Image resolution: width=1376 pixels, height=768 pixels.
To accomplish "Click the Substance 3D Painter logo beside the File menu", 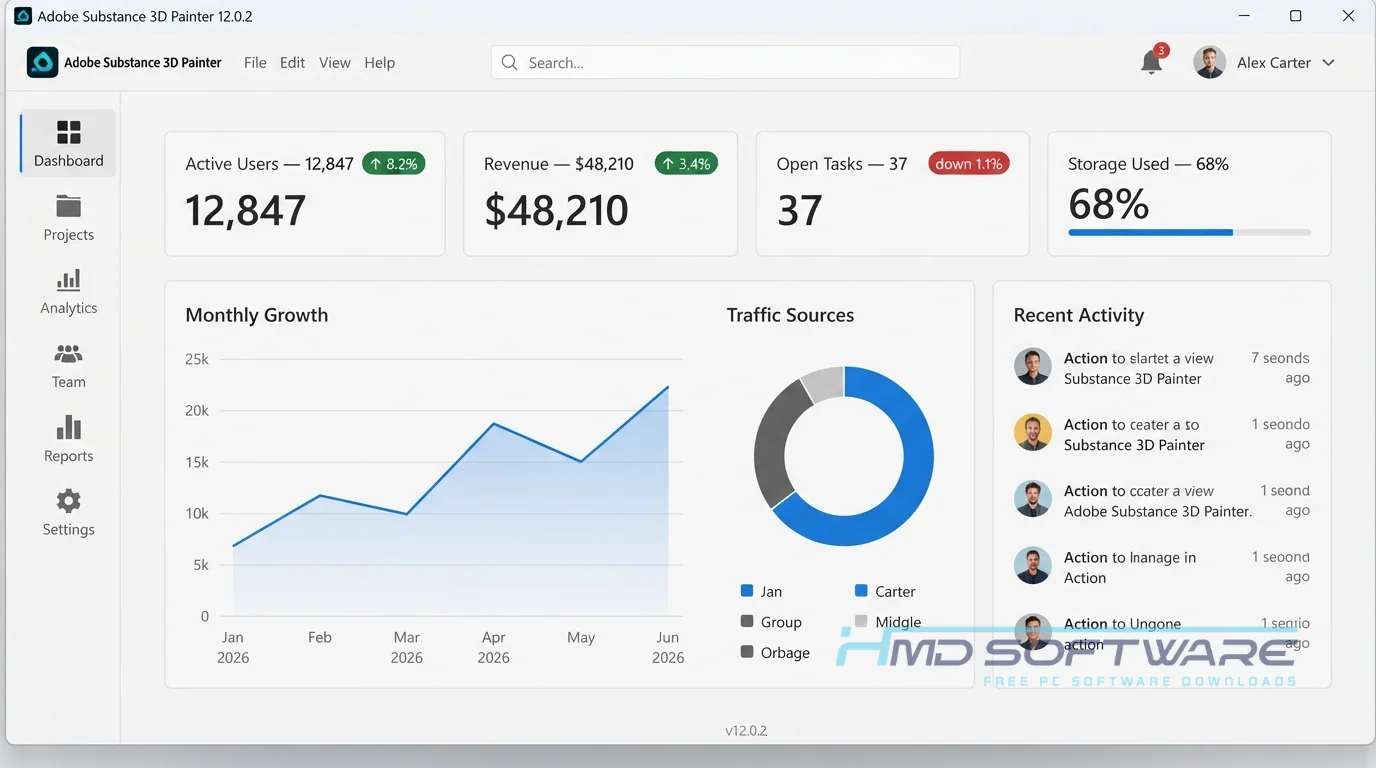I will (x=42, y=62).
